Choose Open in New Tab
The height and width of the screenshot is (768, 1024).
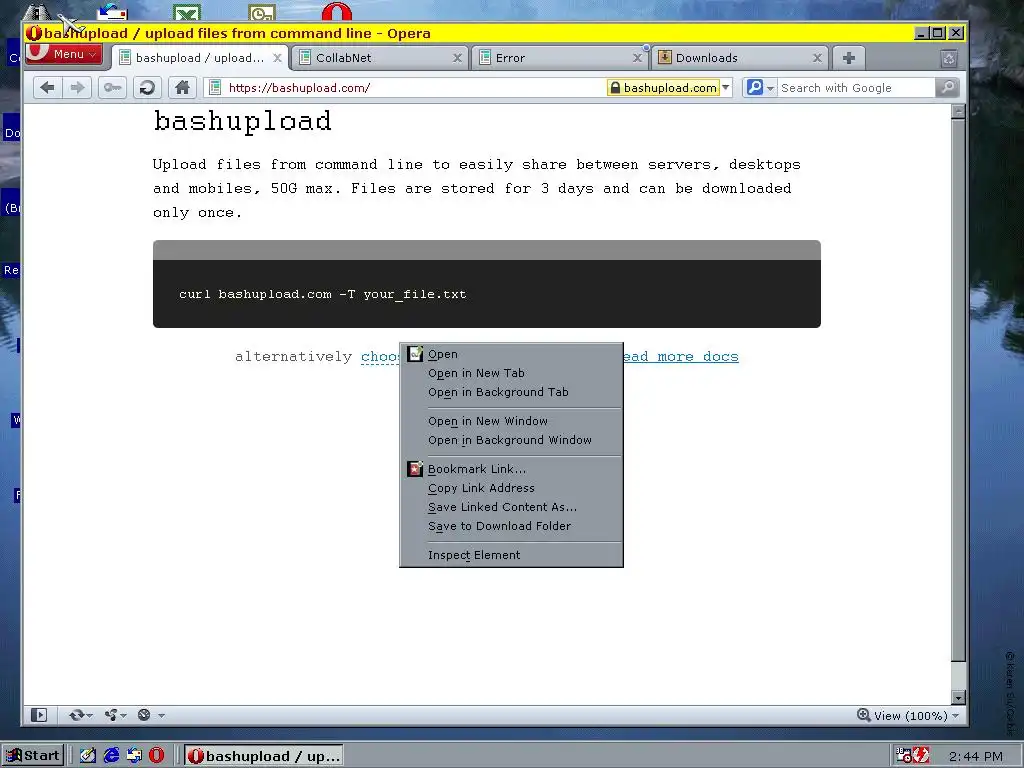tap(511, 373)
